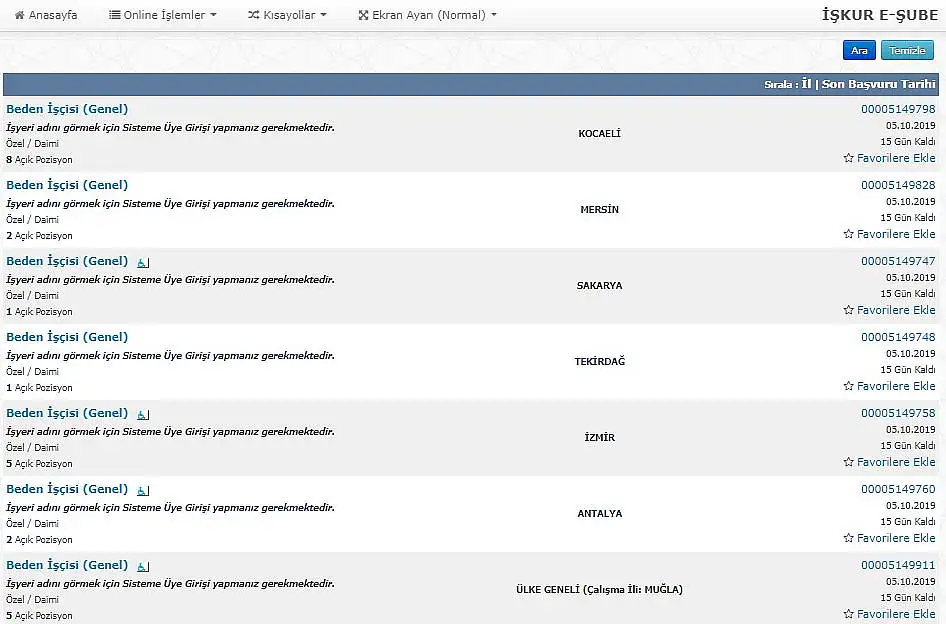This screenshot has height=624, width=946.
Task: Click the disabled-accessible icon on the SAKARYA listing
Action: [143, 263]
